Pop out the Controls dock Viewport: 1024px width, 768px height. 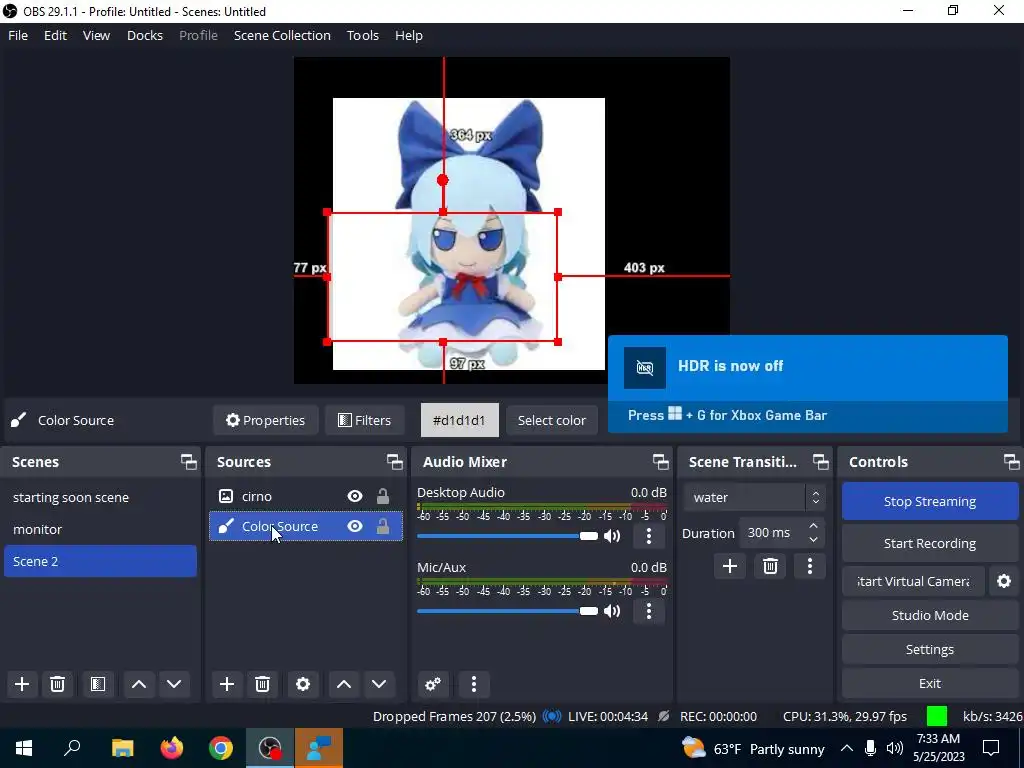pos(1012,462)
